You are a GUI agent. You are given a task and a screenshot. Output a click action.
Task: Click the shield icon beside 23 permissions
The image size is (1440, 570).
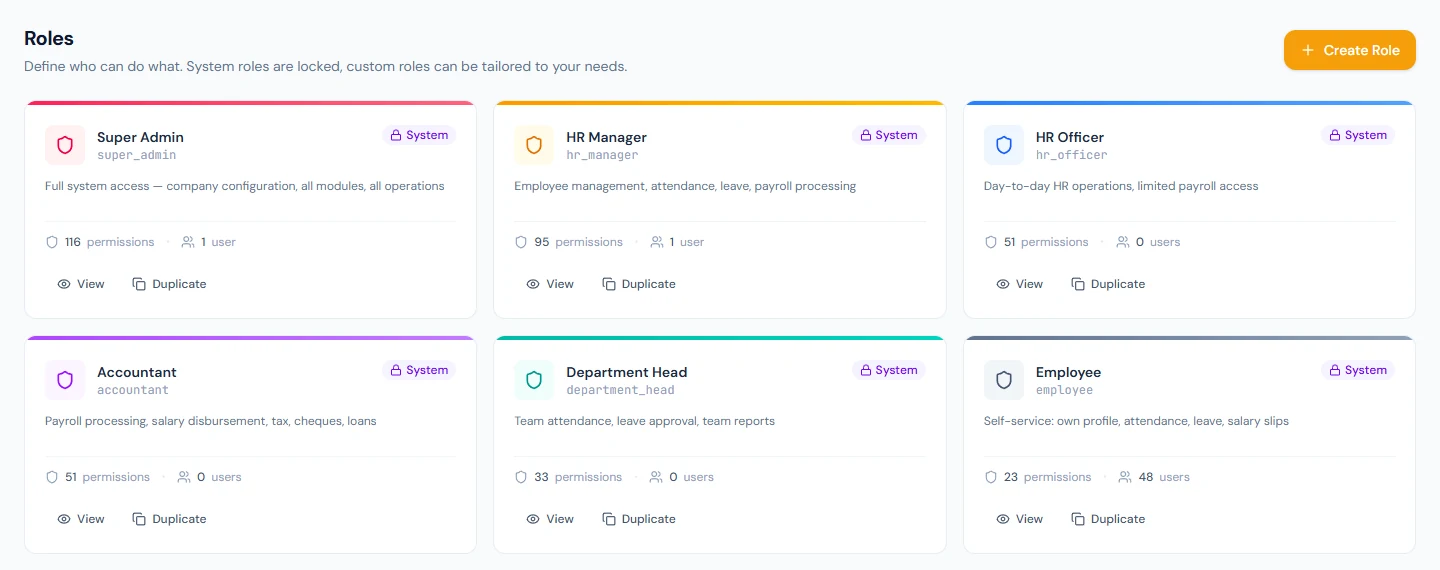tap(991, 477)
